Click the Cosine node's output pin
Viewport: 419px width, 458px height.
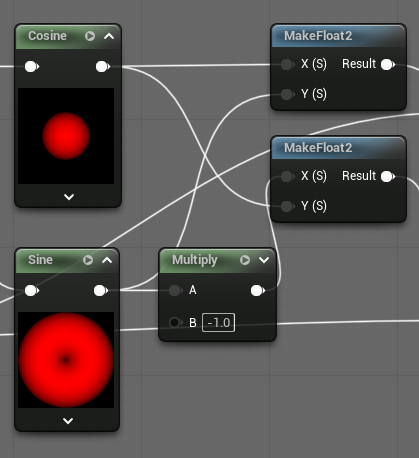103,67
